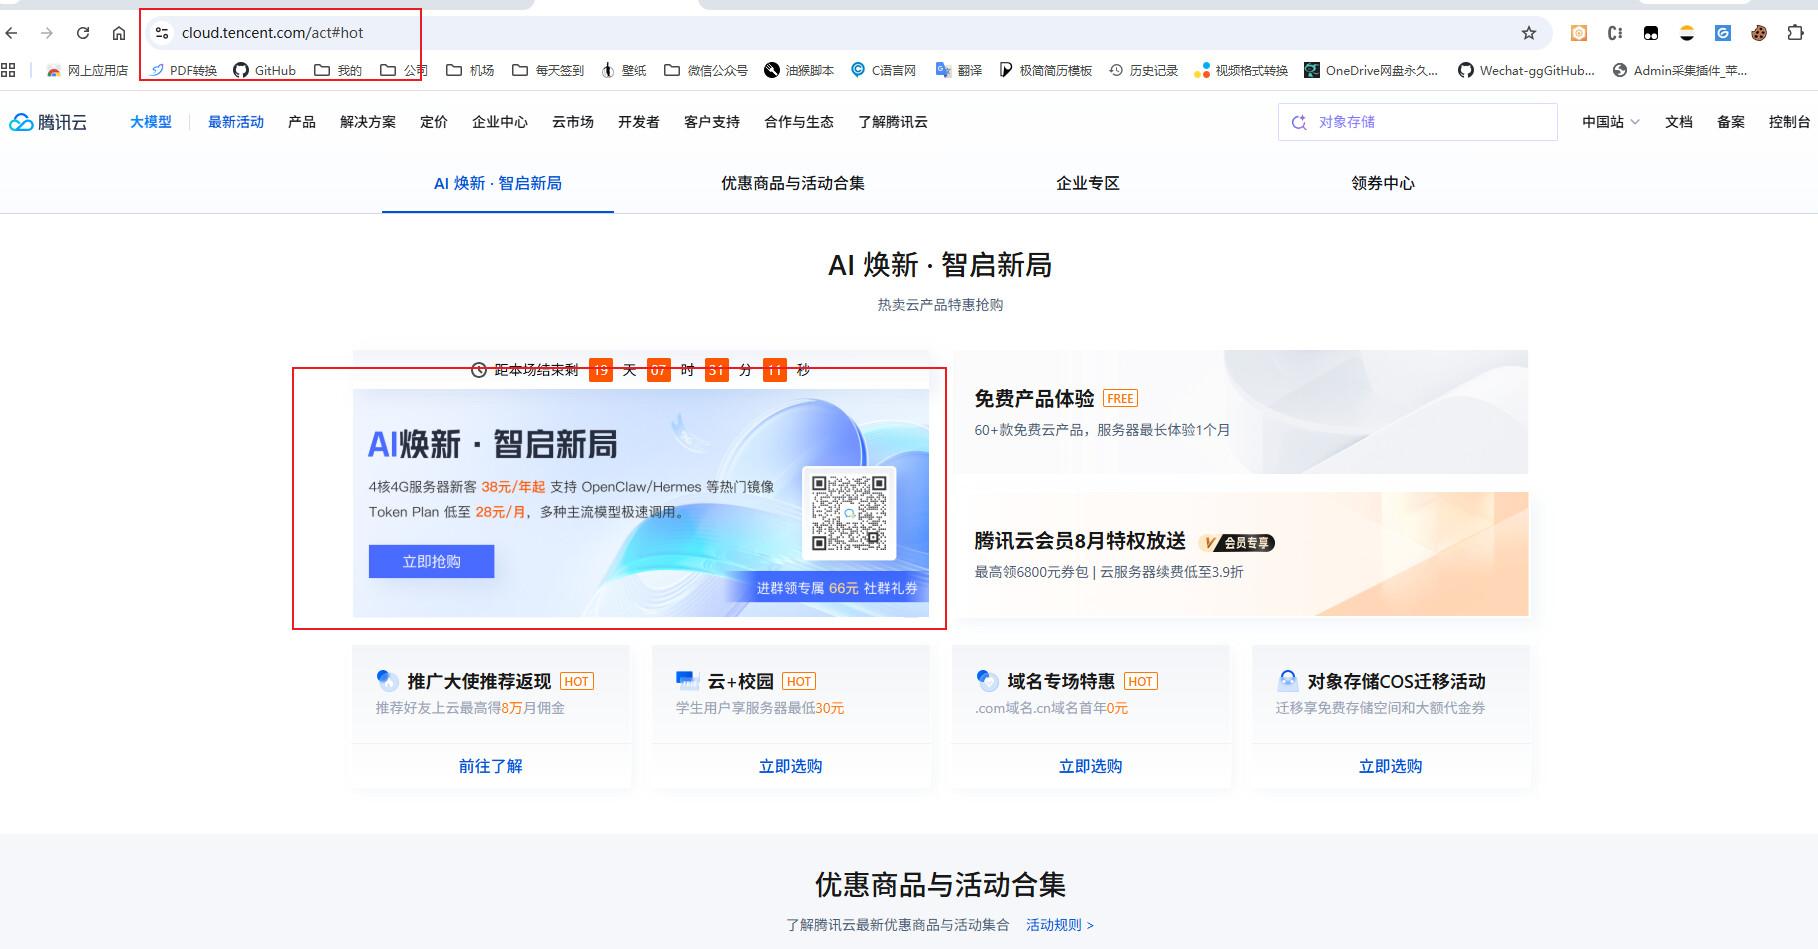Switch to the 企业专区 tab
The height and width of the screenshot is (949, 1818).
point(1088,183)
